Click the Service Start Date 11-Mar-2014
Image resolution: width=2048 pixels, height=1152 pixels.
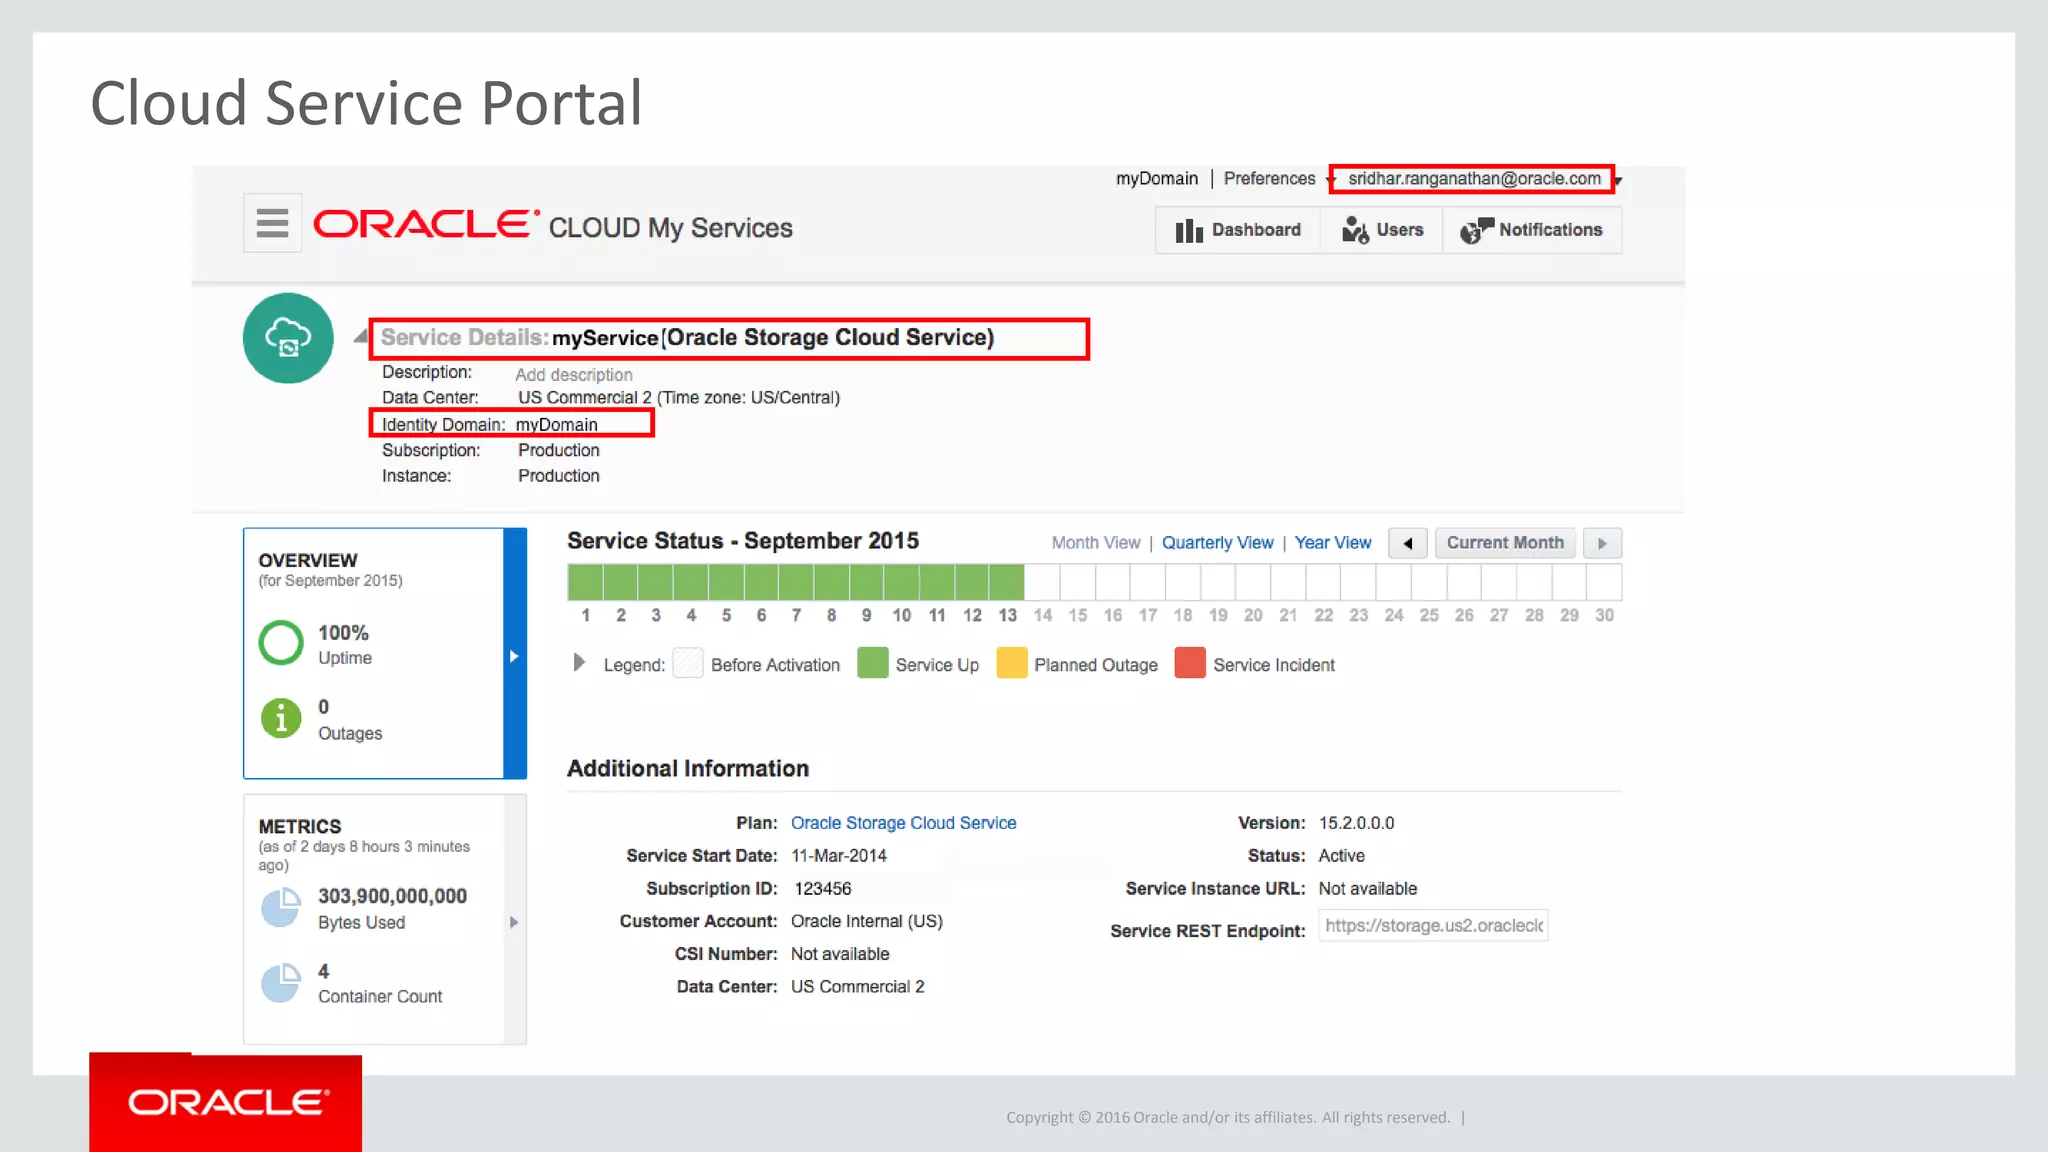point(838,856)
